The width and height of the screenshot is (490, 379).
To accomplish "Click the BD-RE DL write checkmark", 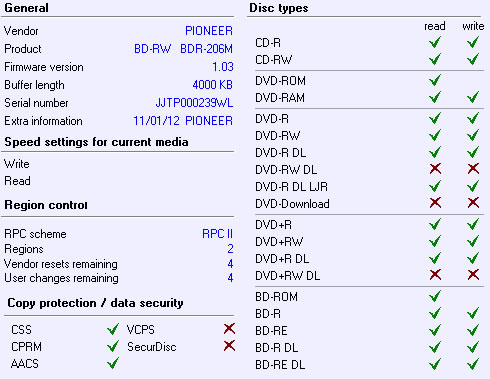I will click(x=473, y=364).
